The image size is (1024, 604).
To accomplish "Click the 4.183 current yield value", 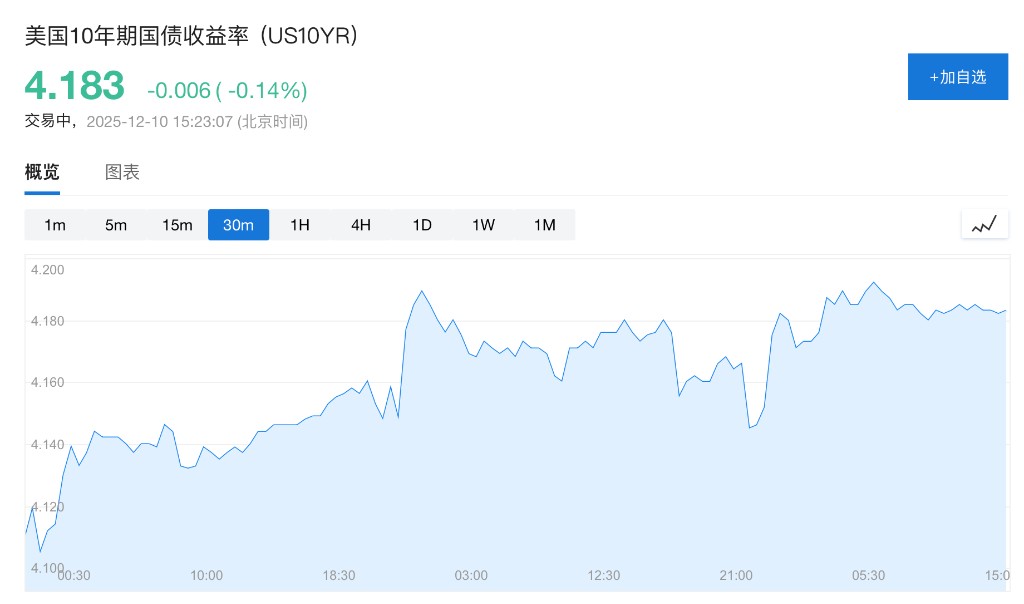I will [x=75, y=86].
